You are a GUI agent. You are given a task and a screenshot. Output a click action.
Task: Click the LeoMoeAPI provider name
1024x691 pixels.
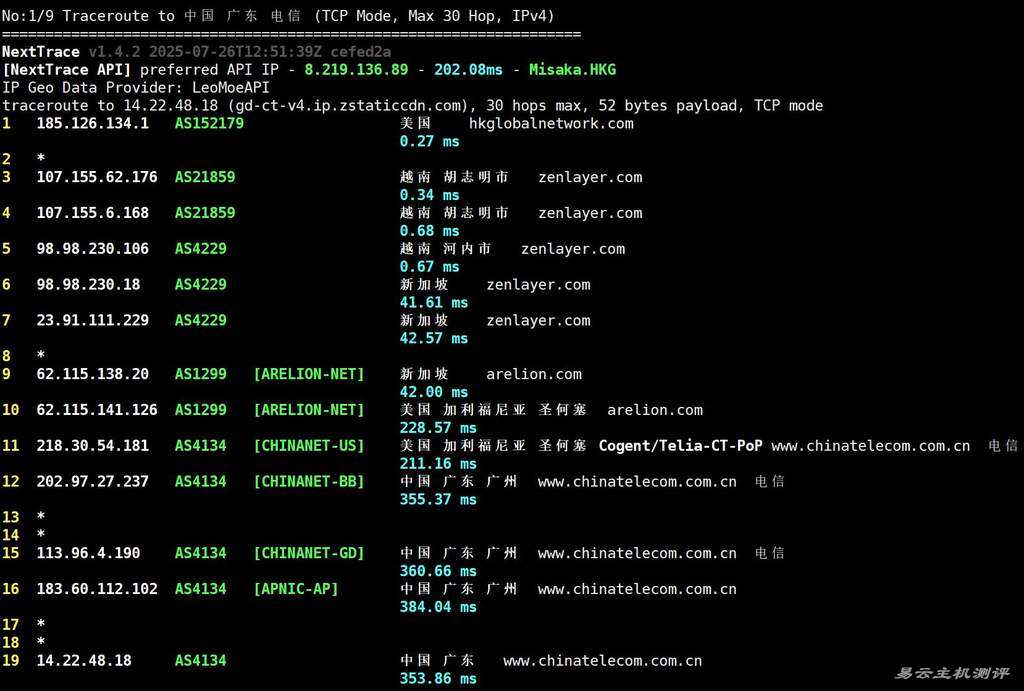[231, 88]
